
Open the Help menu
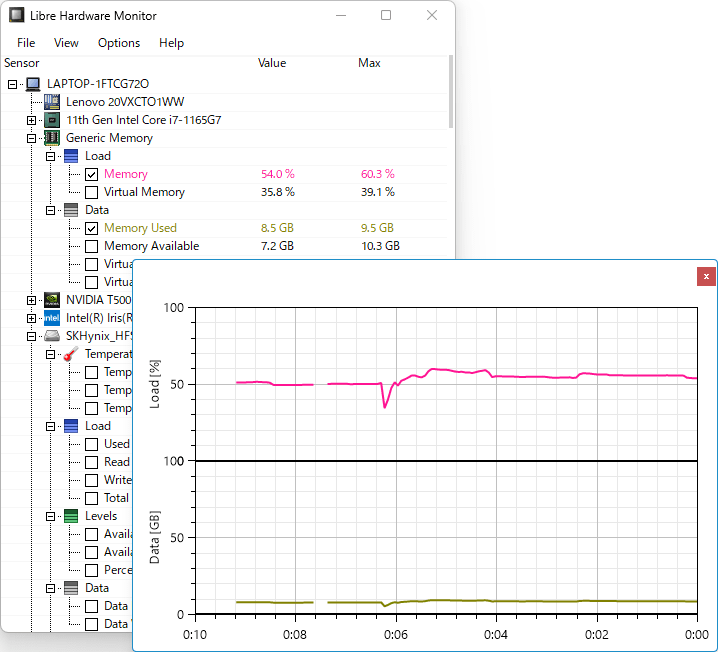pos(171,43)
